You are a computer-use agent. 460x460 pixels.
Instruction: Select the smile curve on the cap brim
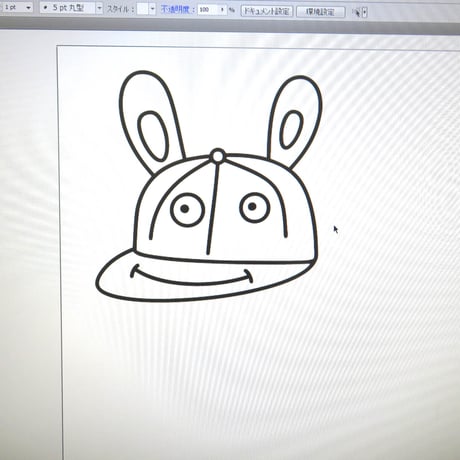[x=191, y=277]
